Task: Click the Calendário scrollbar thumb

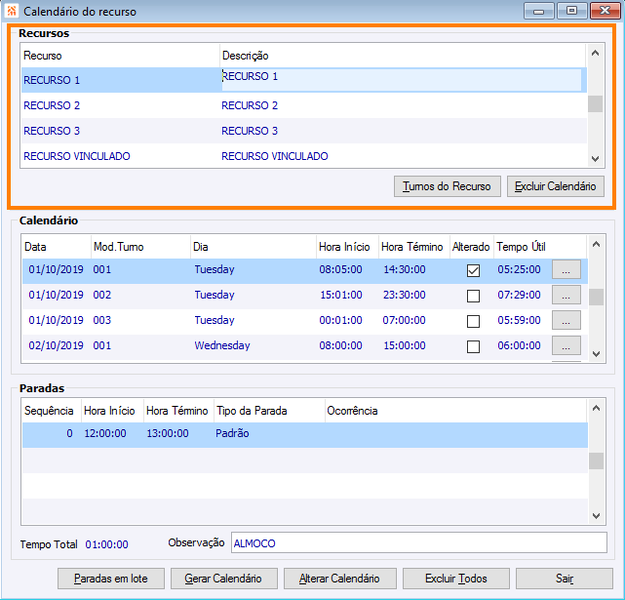Action: tap(596, 297)
